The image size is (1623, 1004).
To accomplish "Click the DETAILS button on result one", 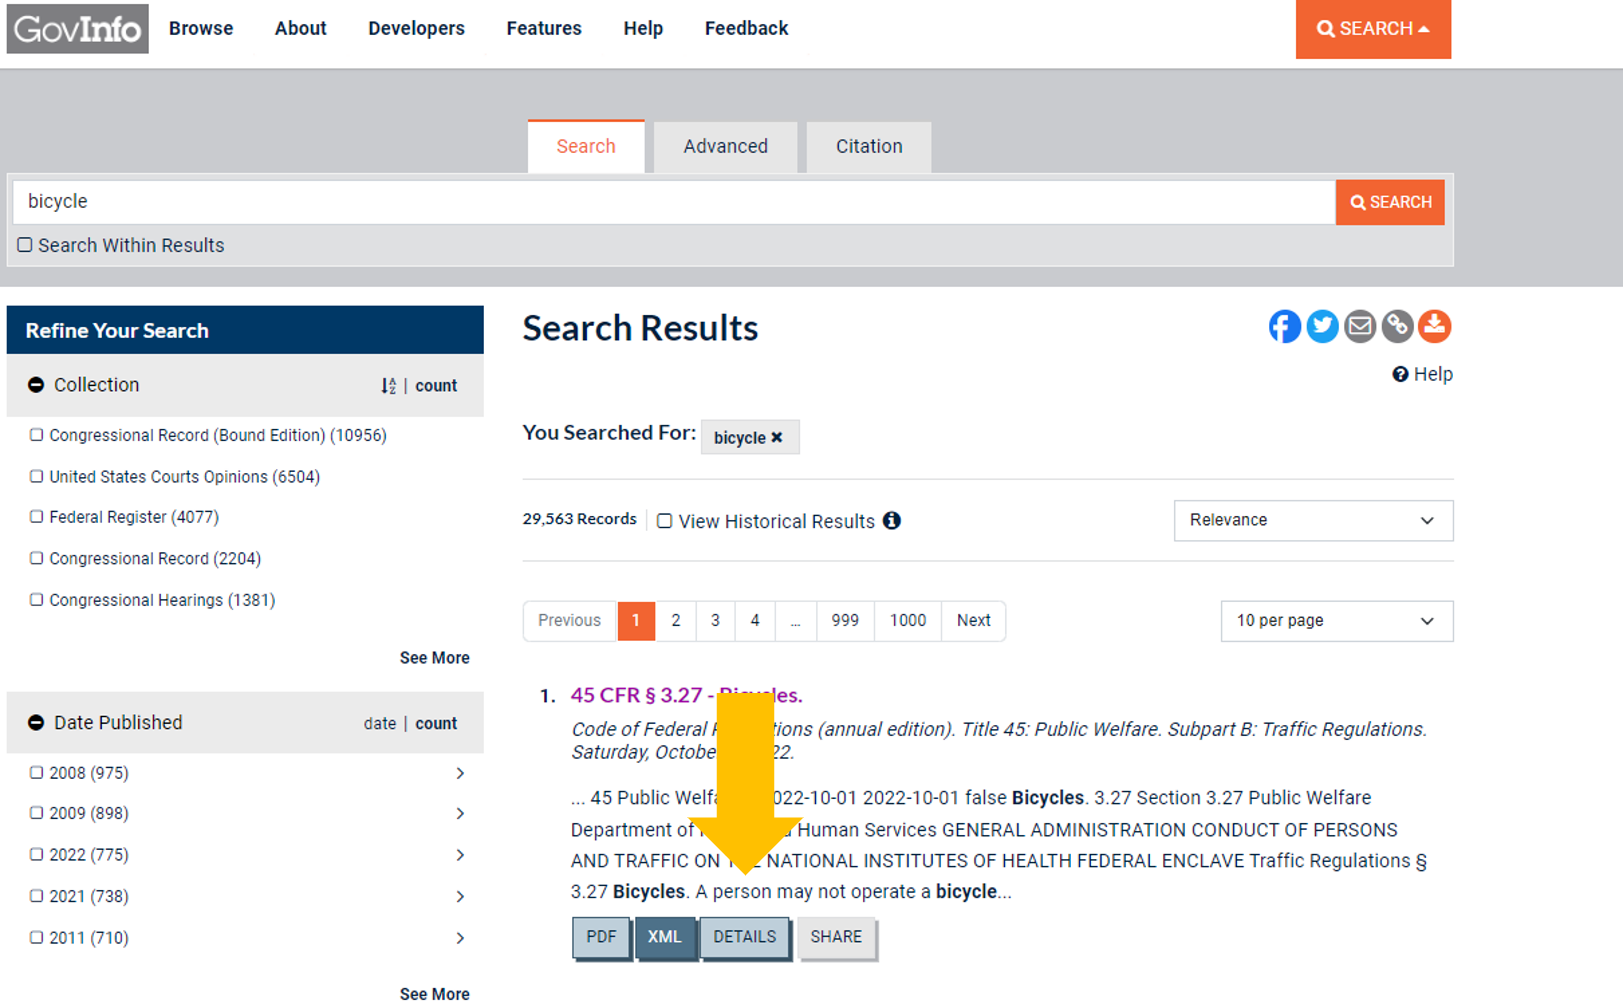I will [x=744, y=937].
